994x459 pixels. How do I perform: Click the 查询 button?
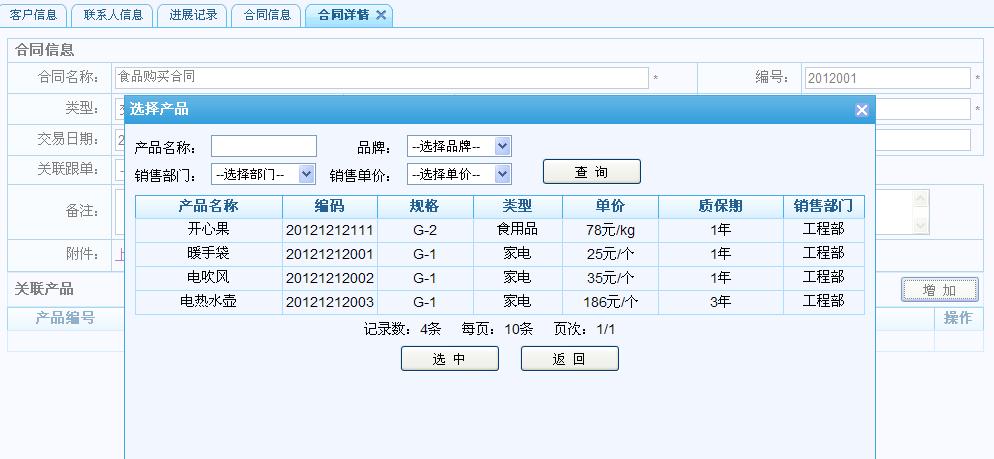(x=591, y=172)
